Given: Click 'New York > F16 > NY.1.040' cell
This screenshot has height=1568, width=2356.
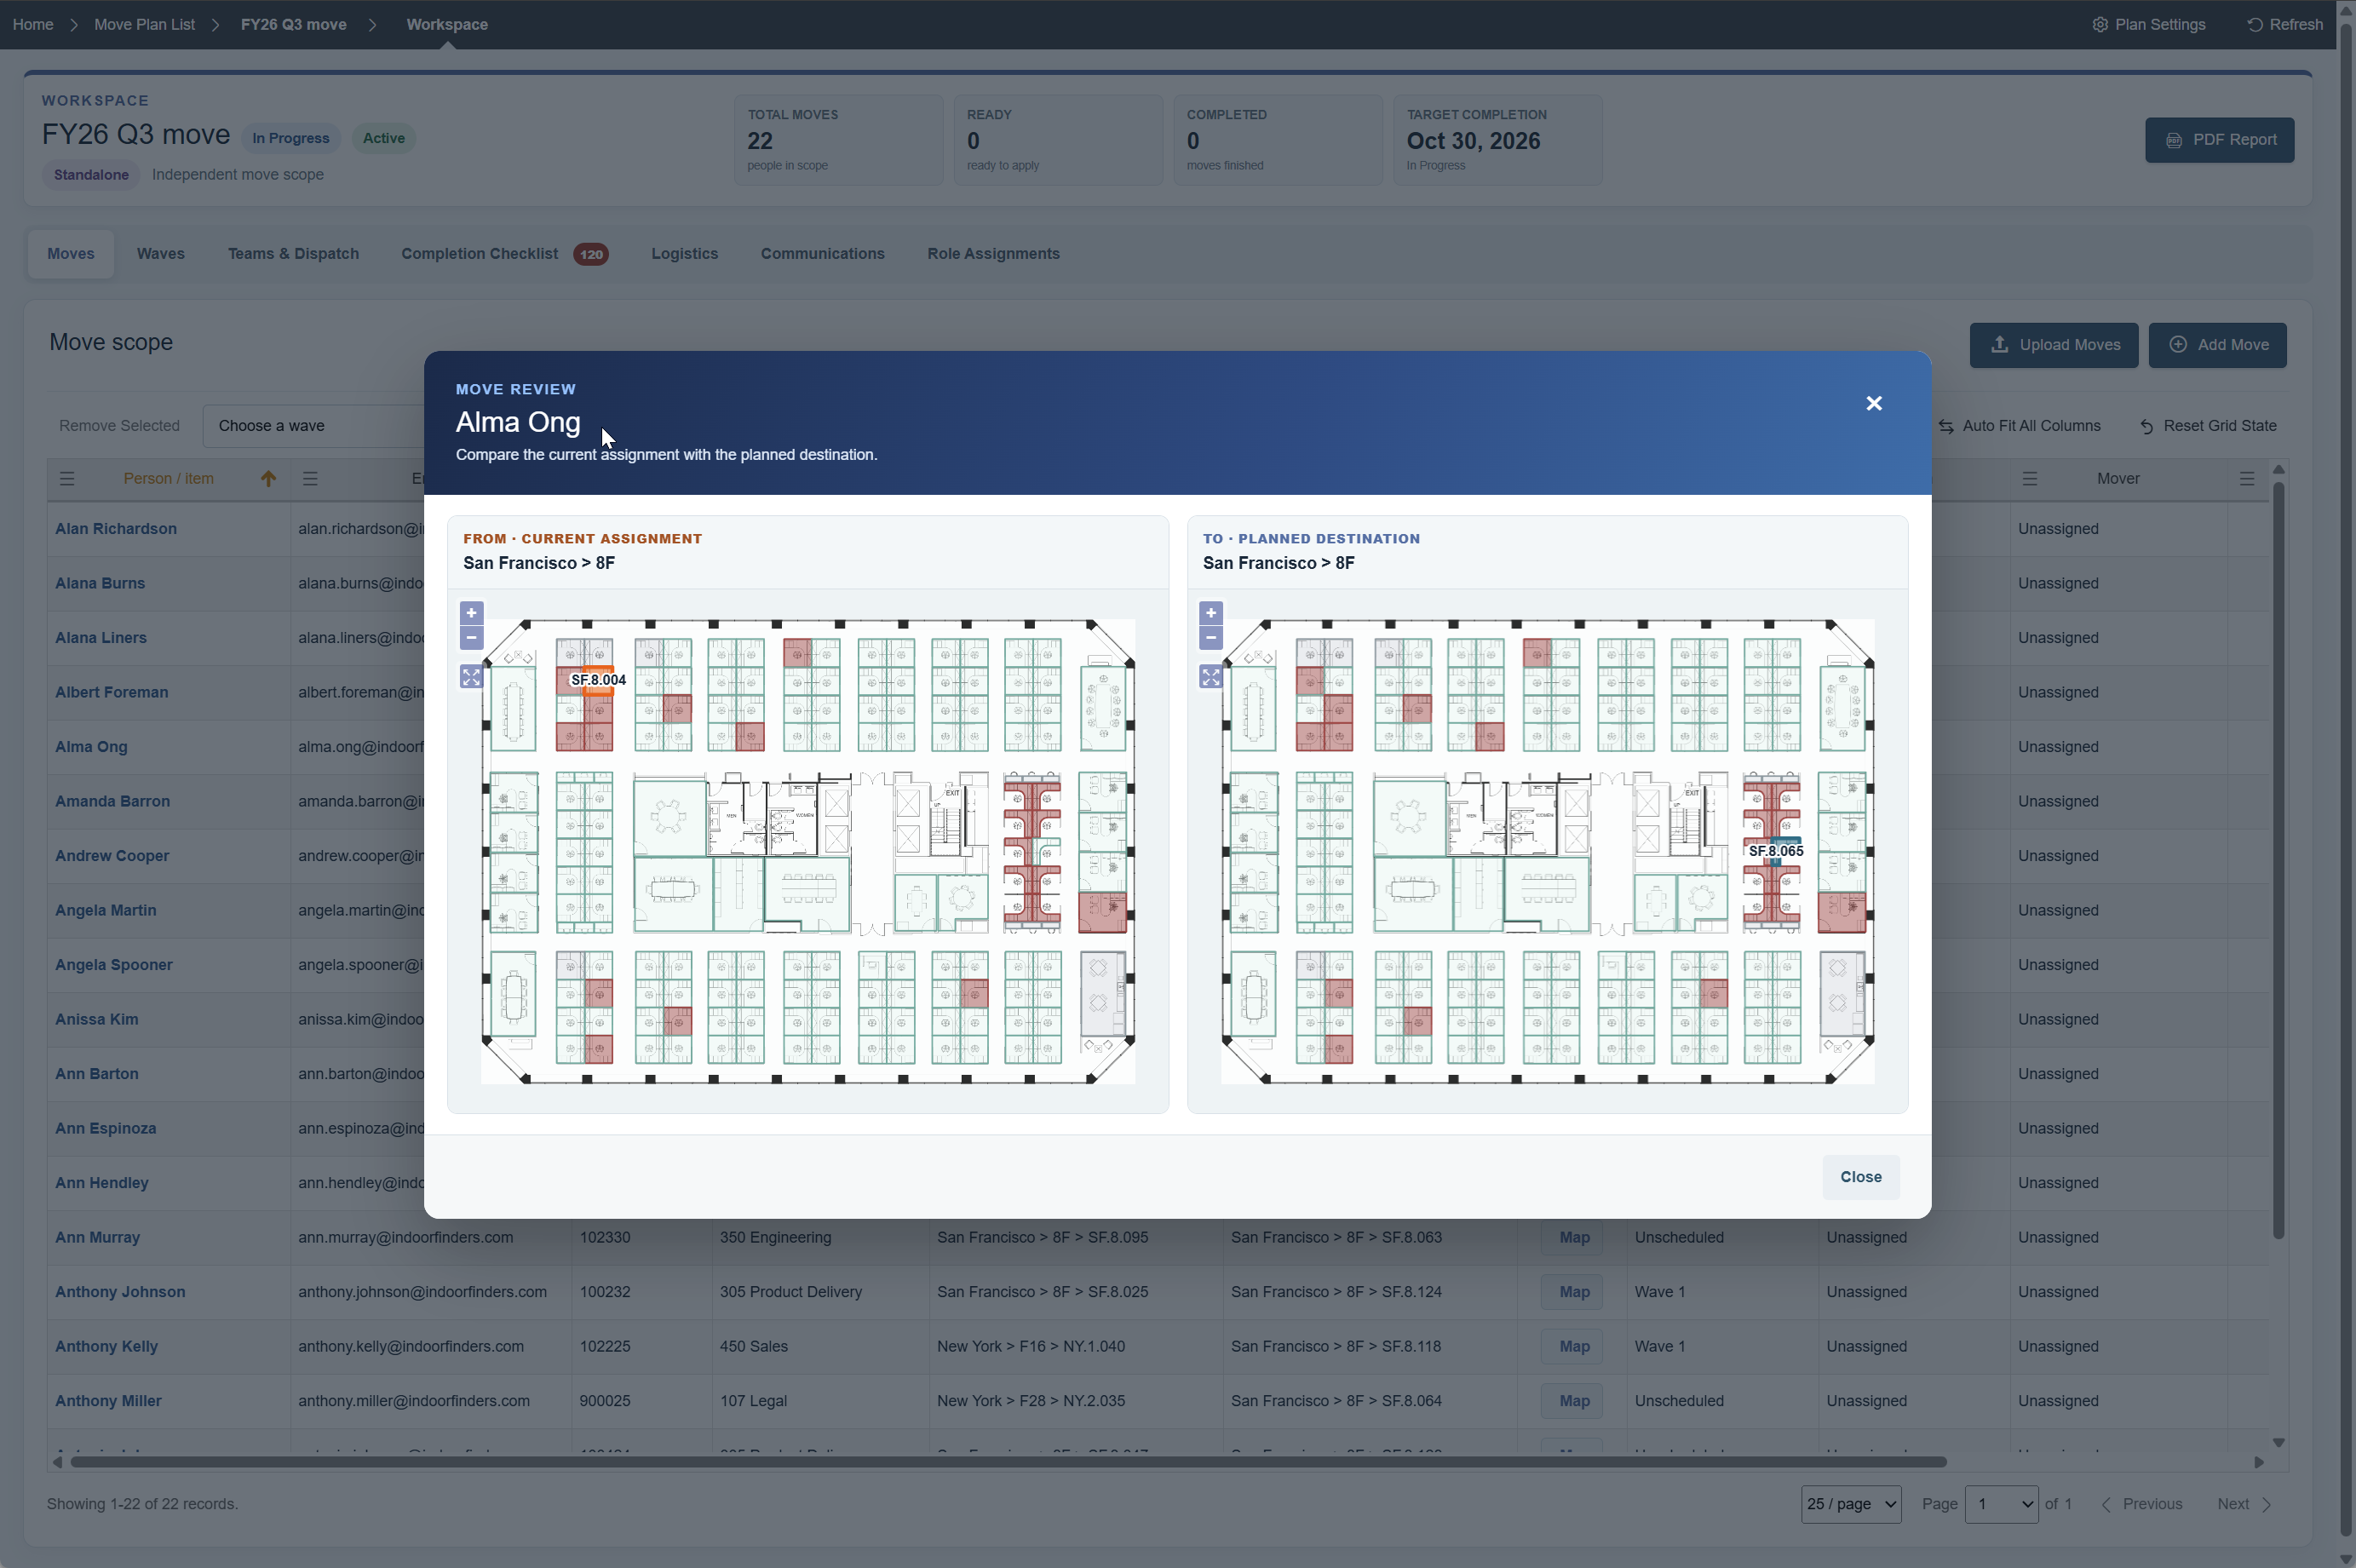Looking at the screenshot, I should coord(1076,1347).
